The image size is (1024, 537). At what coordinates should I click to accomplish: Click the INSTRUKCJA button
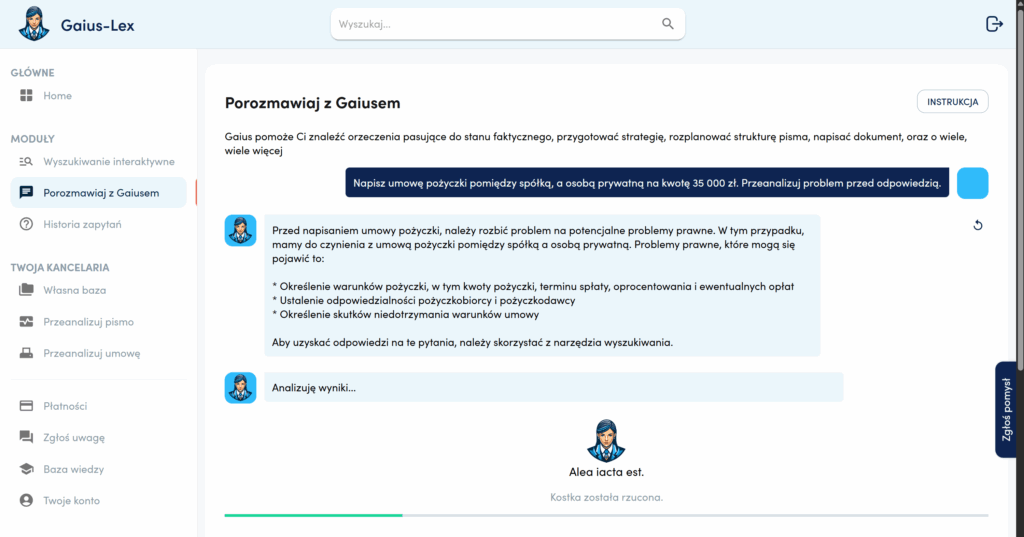coord(952,101)
